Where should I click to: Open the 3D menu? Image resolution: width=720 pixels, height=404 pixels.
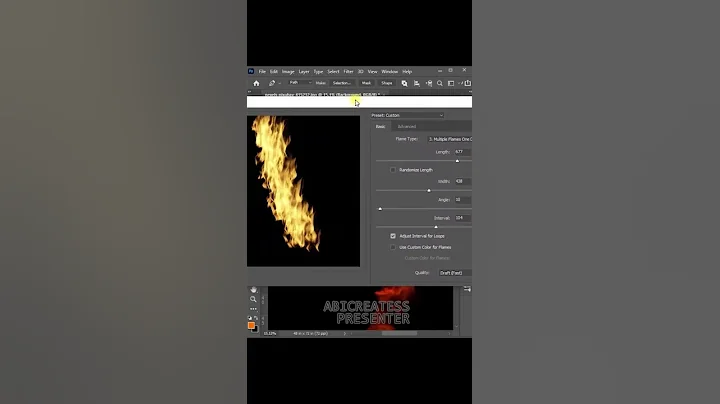coord(360,72)
